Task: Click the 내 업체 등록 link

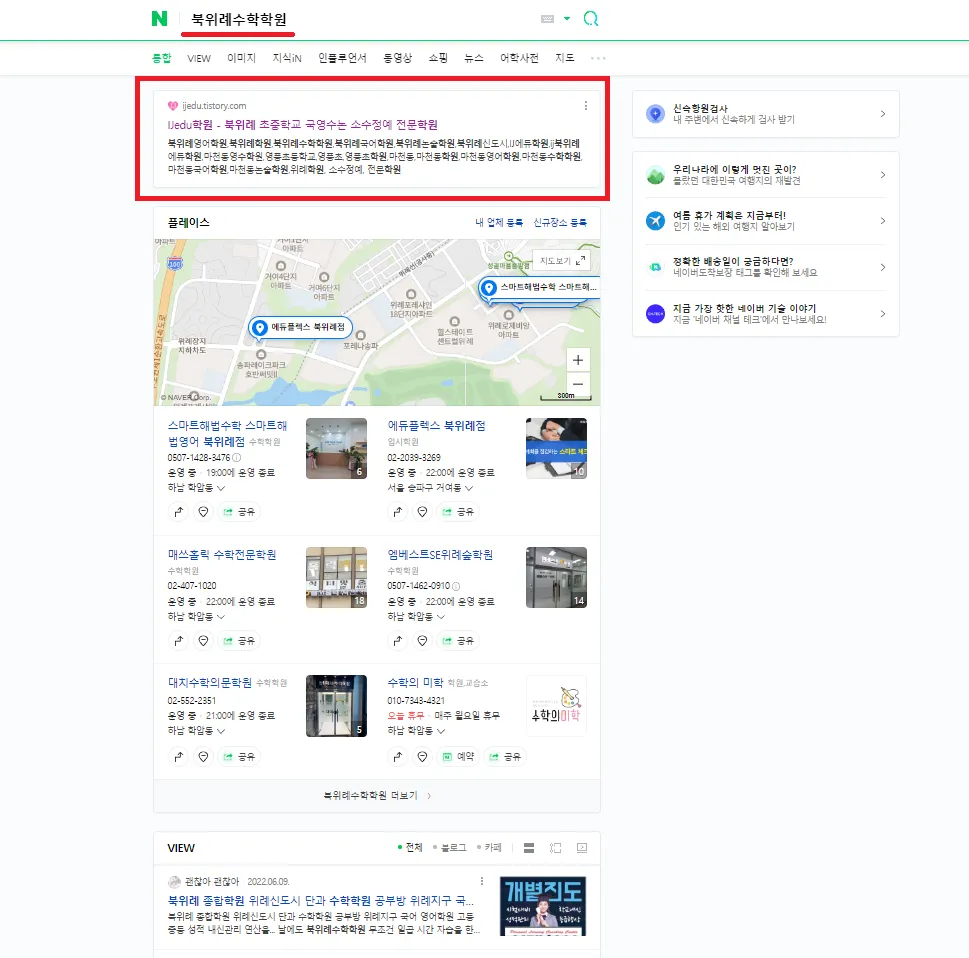Action: (x=499, y=223)
